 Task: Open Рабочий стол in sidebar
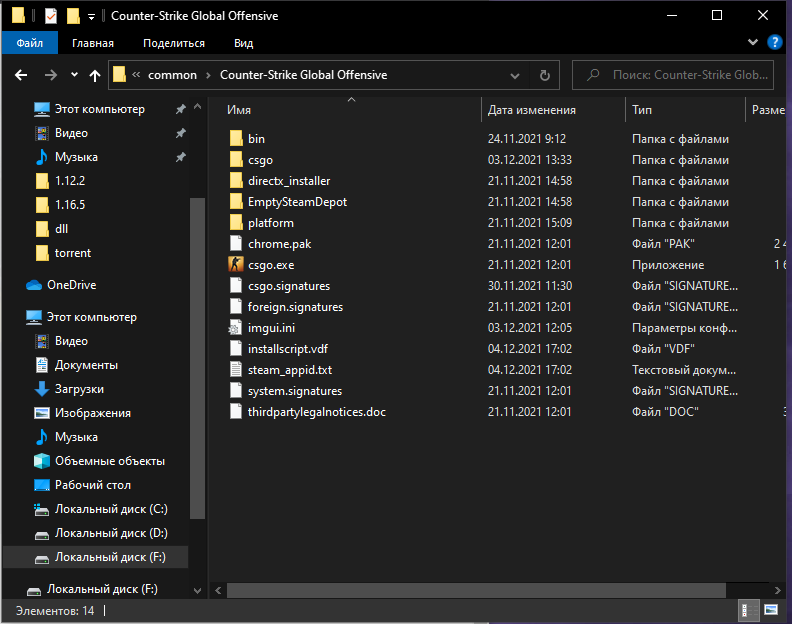click(x=82, y=485)
